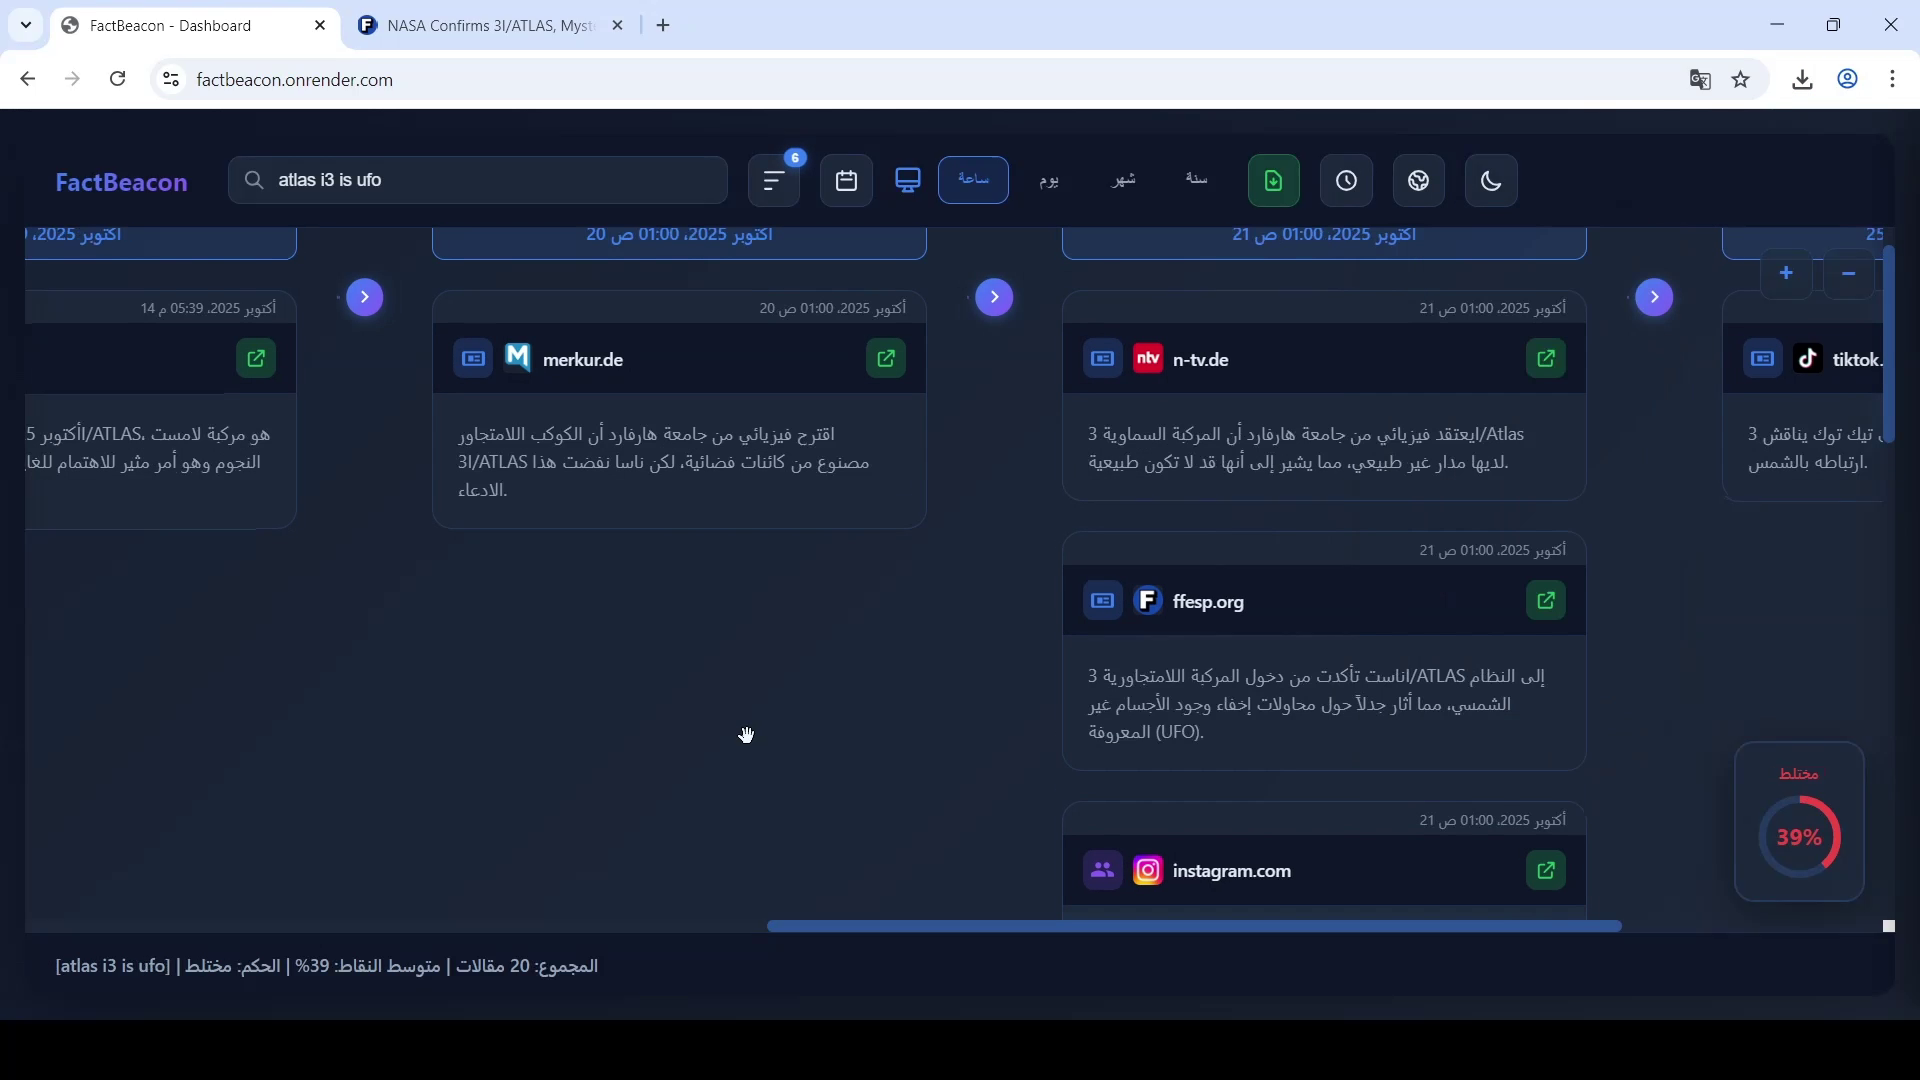
Task: Click the search field with atlas query
Action: coord(478,181)
